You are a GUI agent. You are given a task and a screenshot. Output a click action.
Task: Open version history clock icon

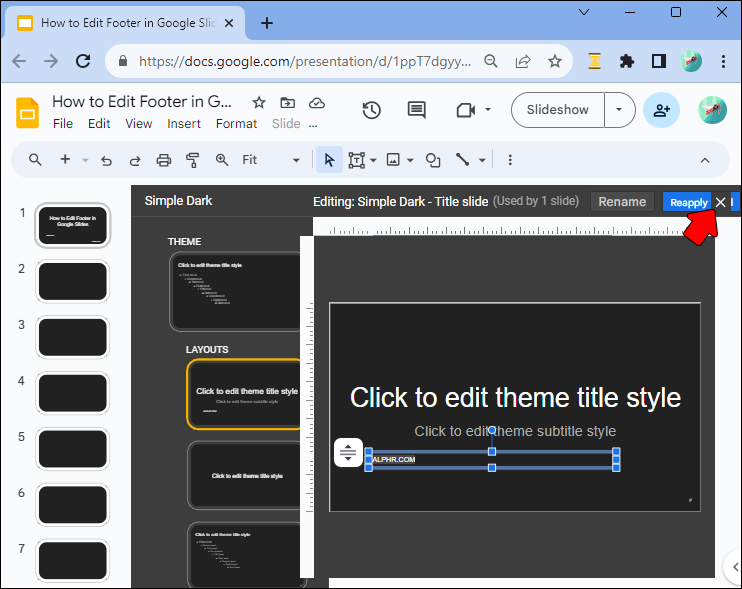(372, 110)
